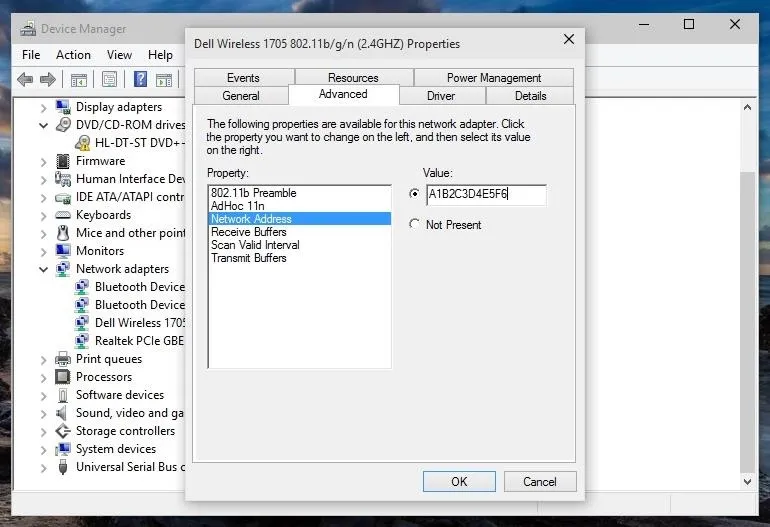Switch to the Resources tab
The height and width of the screenshot is (527, 770).
(353, 78)
